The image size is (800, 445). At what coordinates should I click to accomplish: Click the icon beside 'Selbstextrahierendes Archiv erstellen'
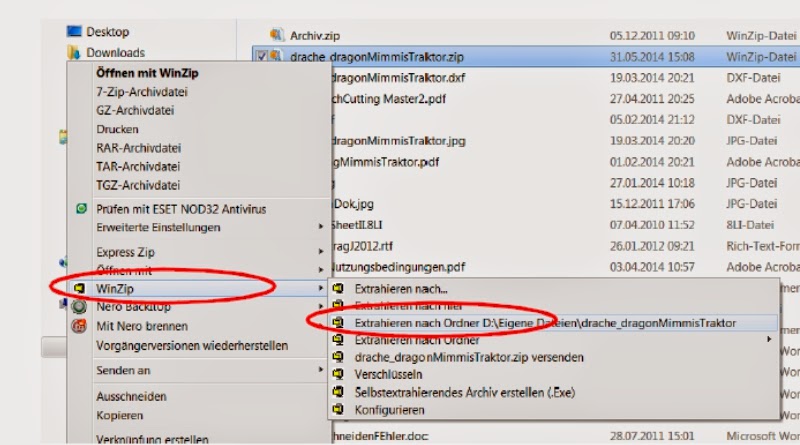coord(338,392)
